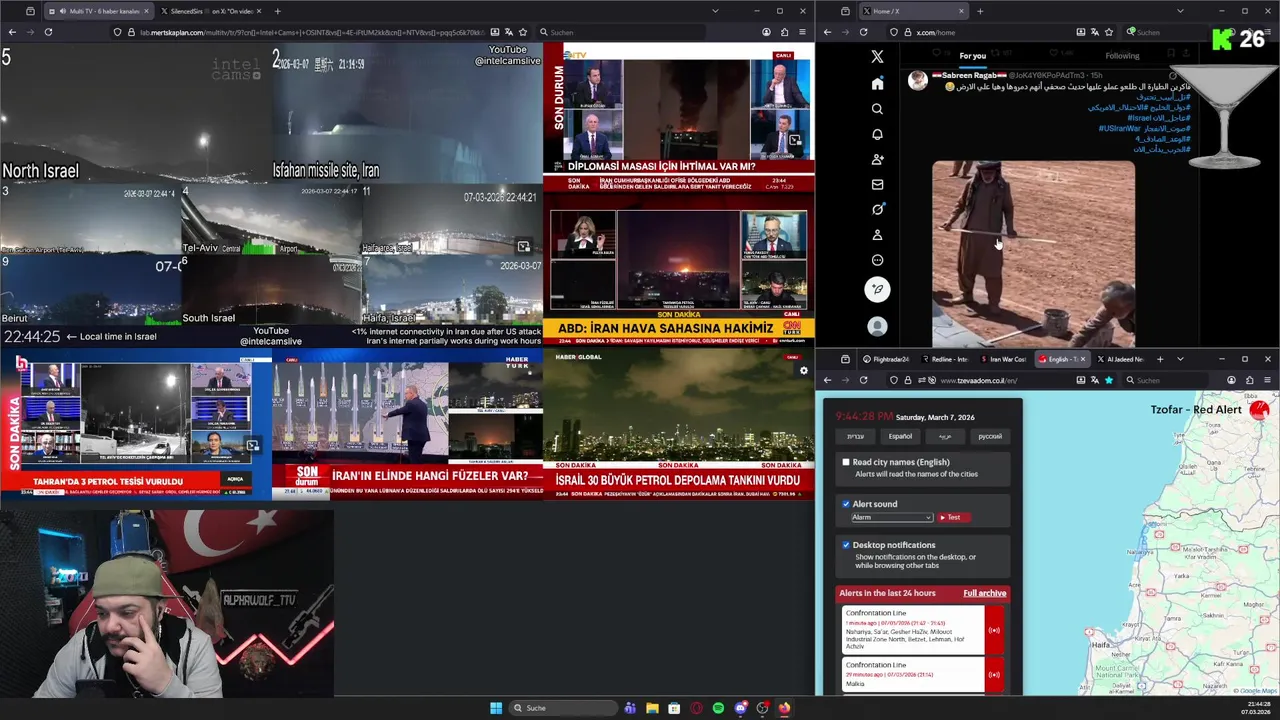Open Sabreen Ragab profile name

[x=971, y=75]
